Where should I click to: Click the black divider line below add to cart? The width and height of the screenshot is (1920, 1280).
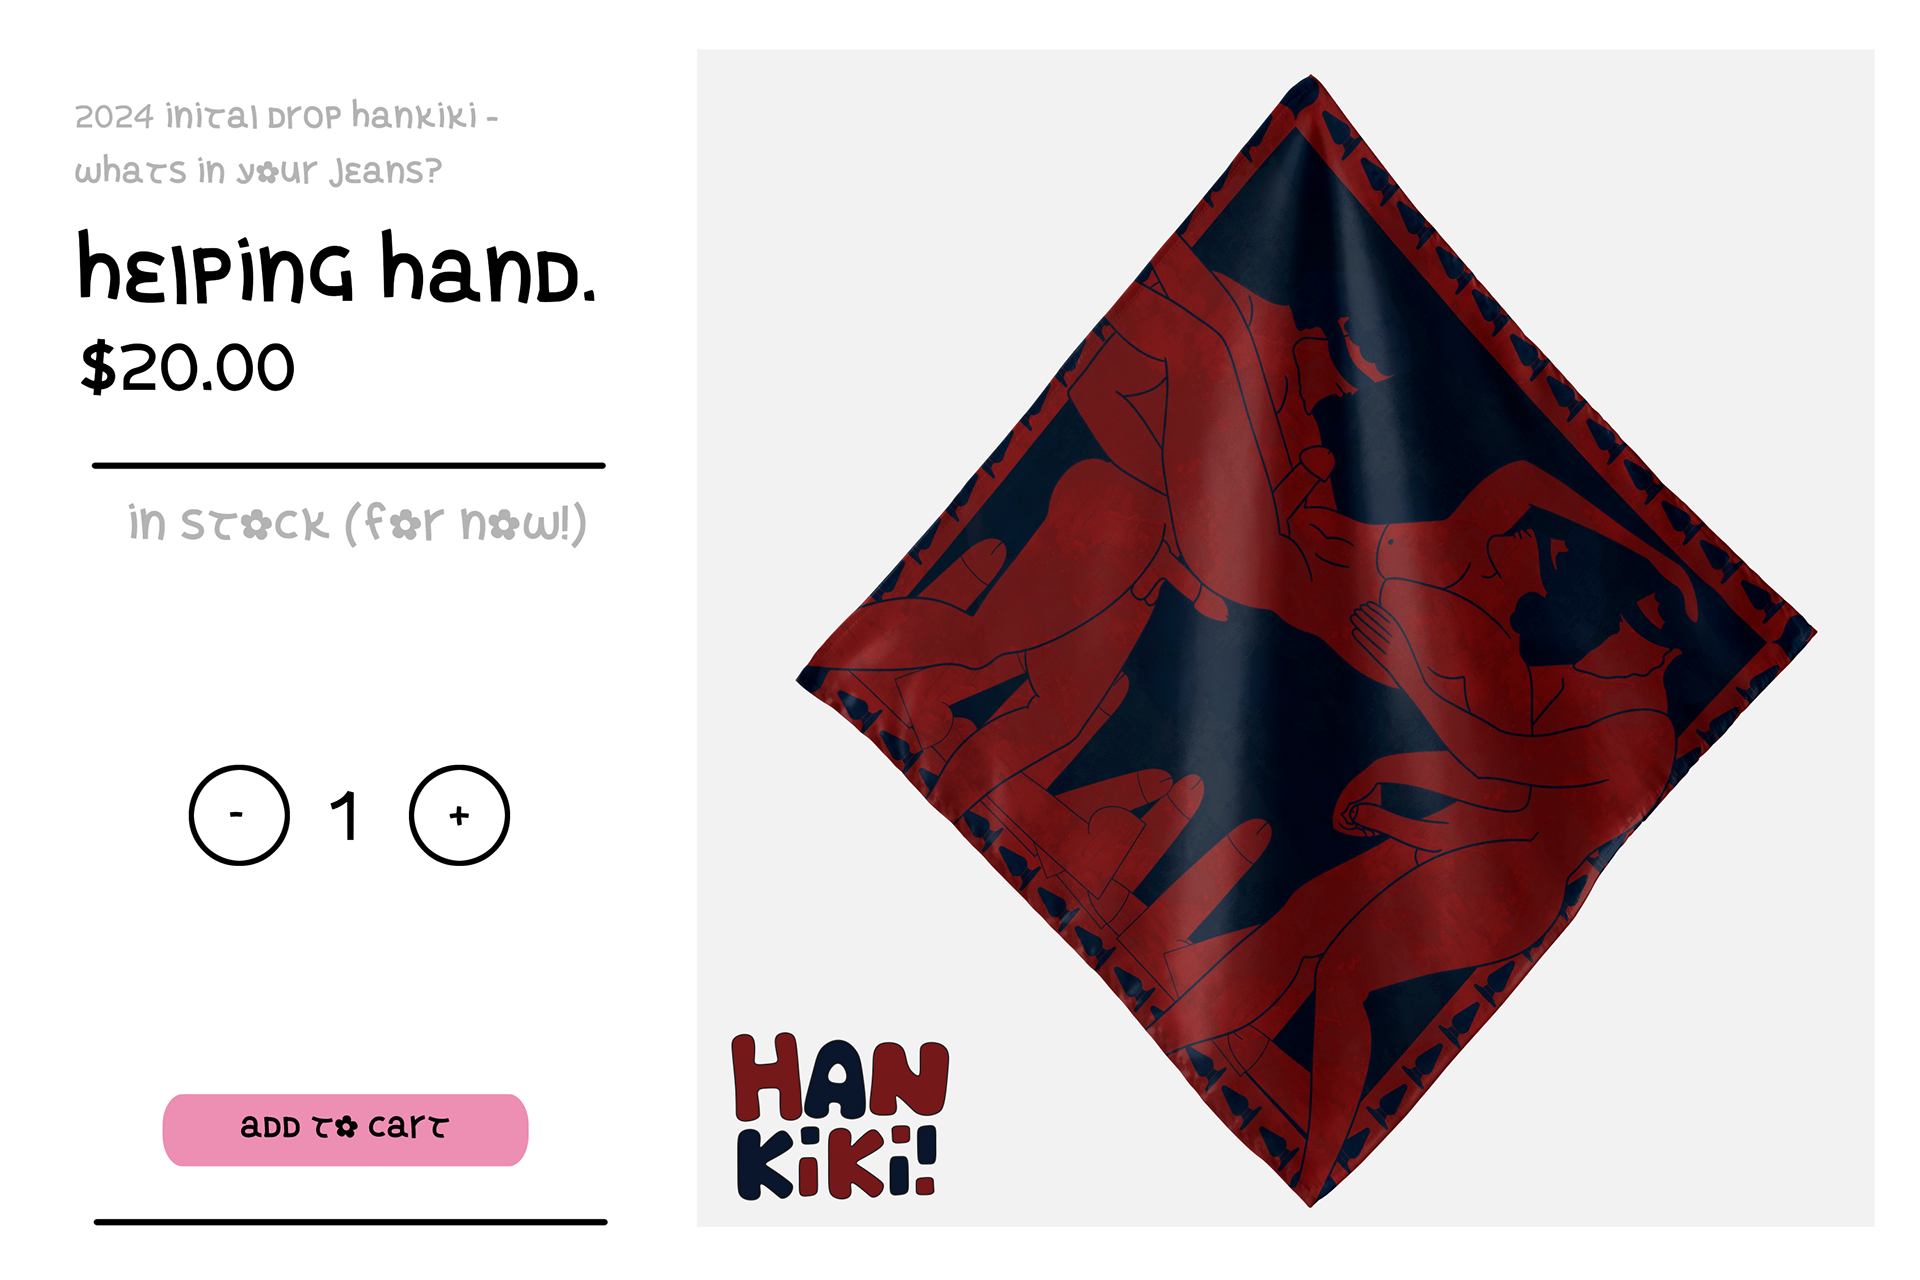(x=350, y=1221)
